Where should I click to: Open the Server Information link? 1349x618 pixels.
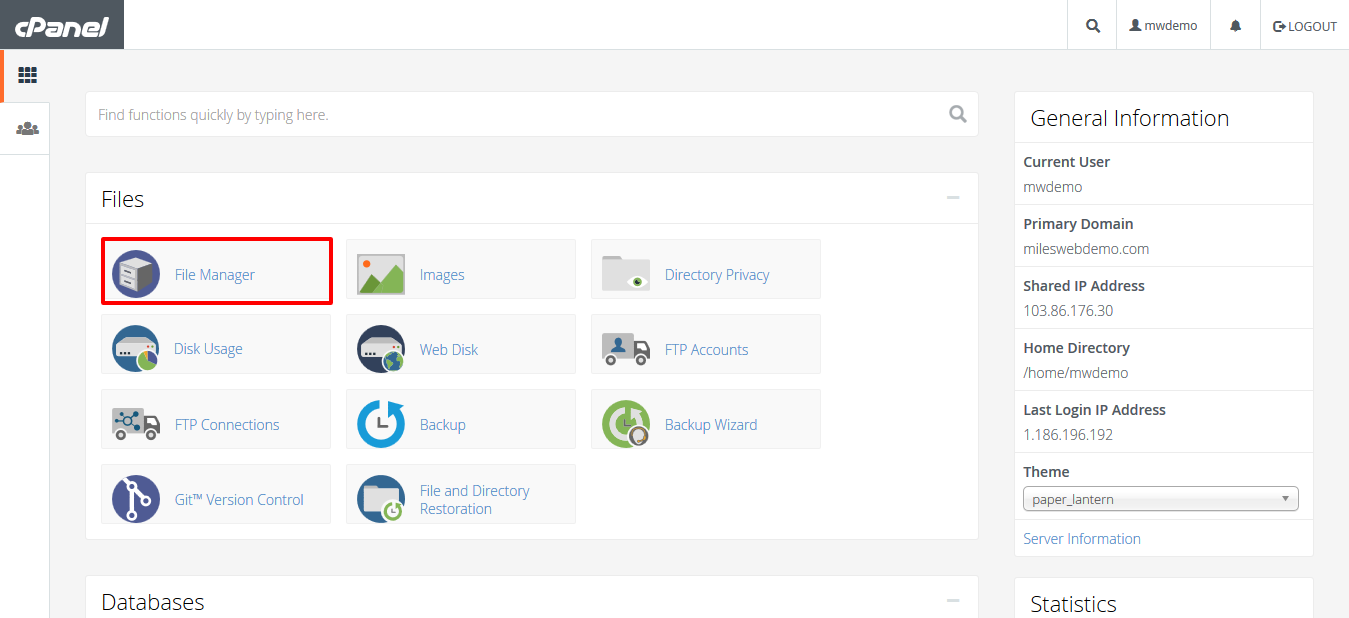point(1082,538)
